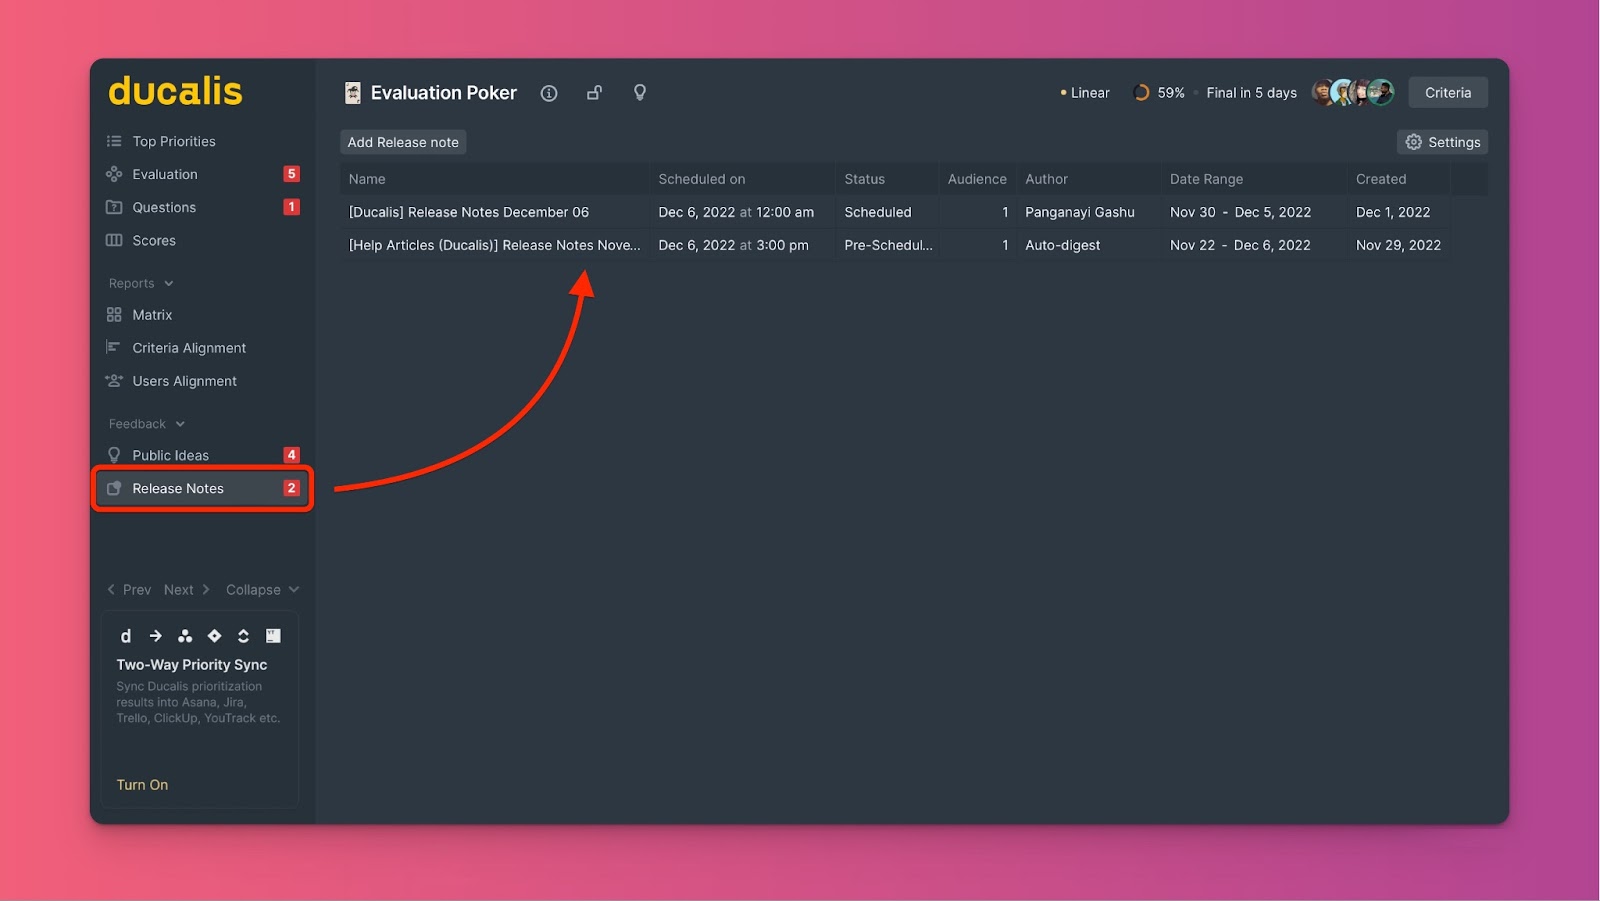The width and height of the screenshot is (1600, 901).
Task: Collapse the tip card panel
Action: 262,590
